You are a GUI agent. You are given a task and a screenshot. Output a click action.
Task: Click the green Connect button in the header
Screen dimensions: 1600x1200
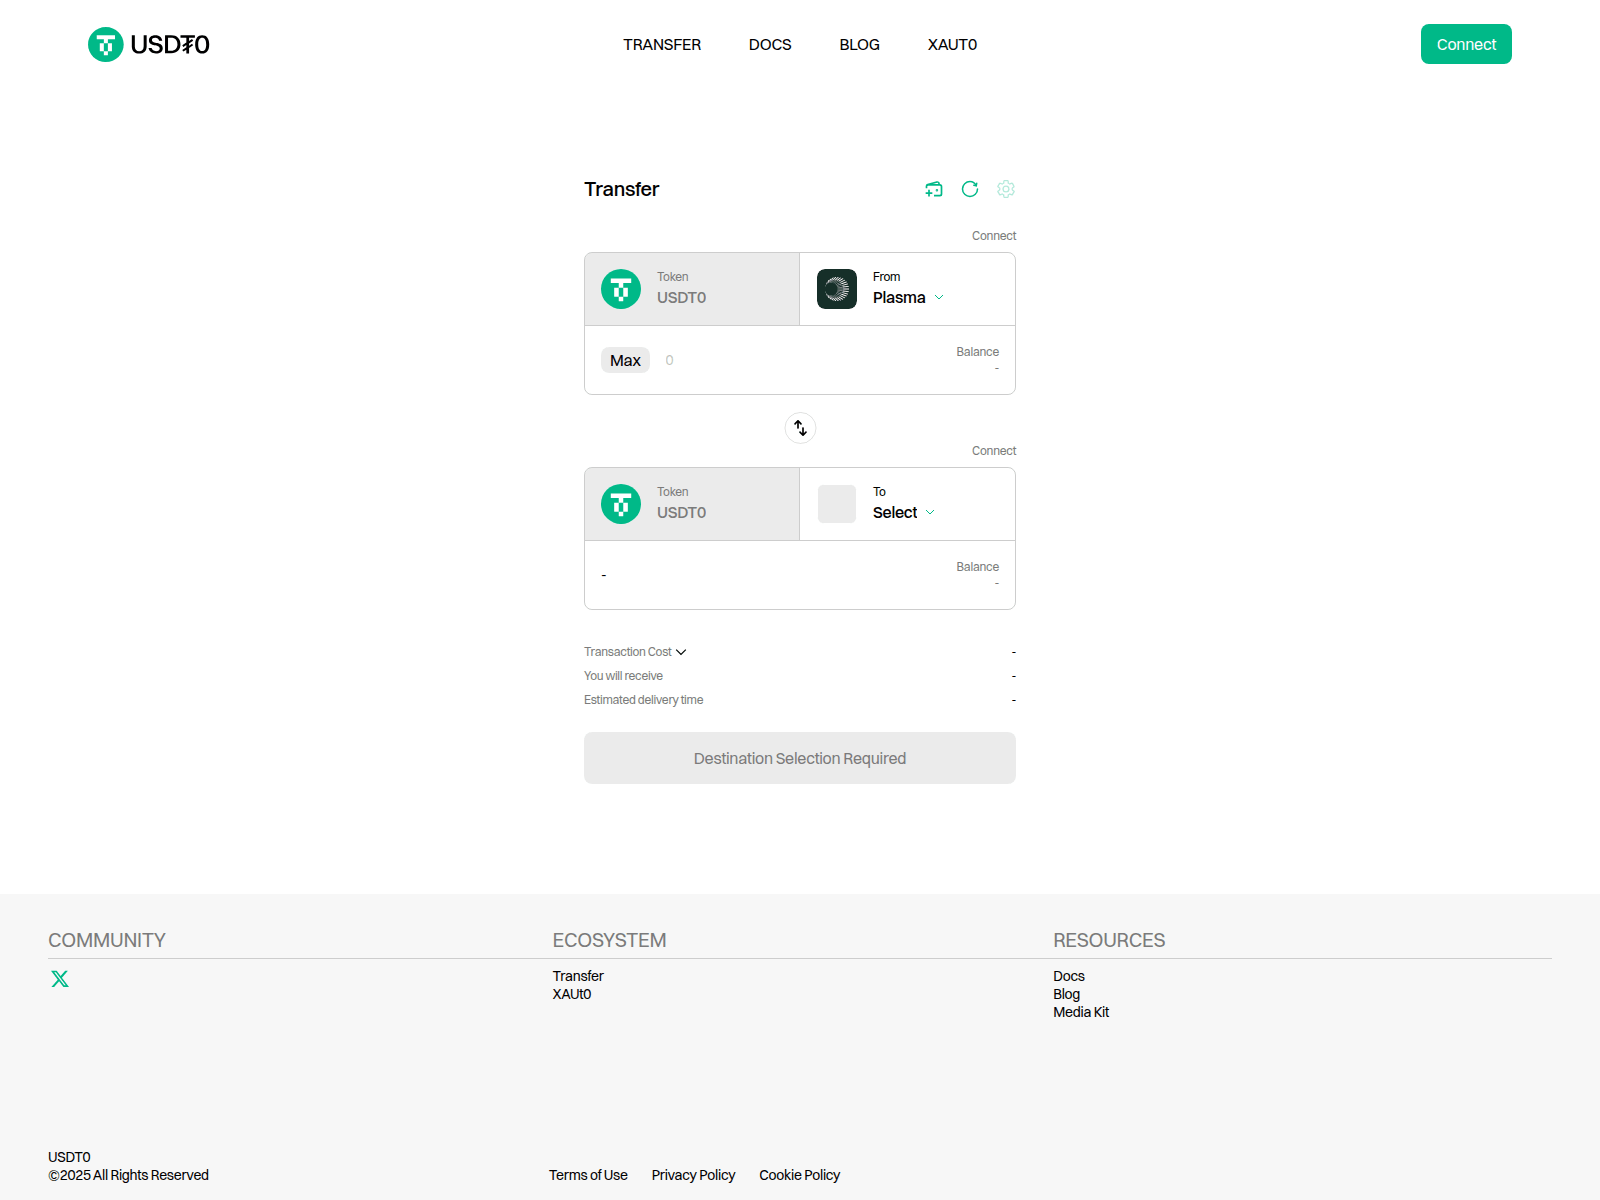point(1466,44)
